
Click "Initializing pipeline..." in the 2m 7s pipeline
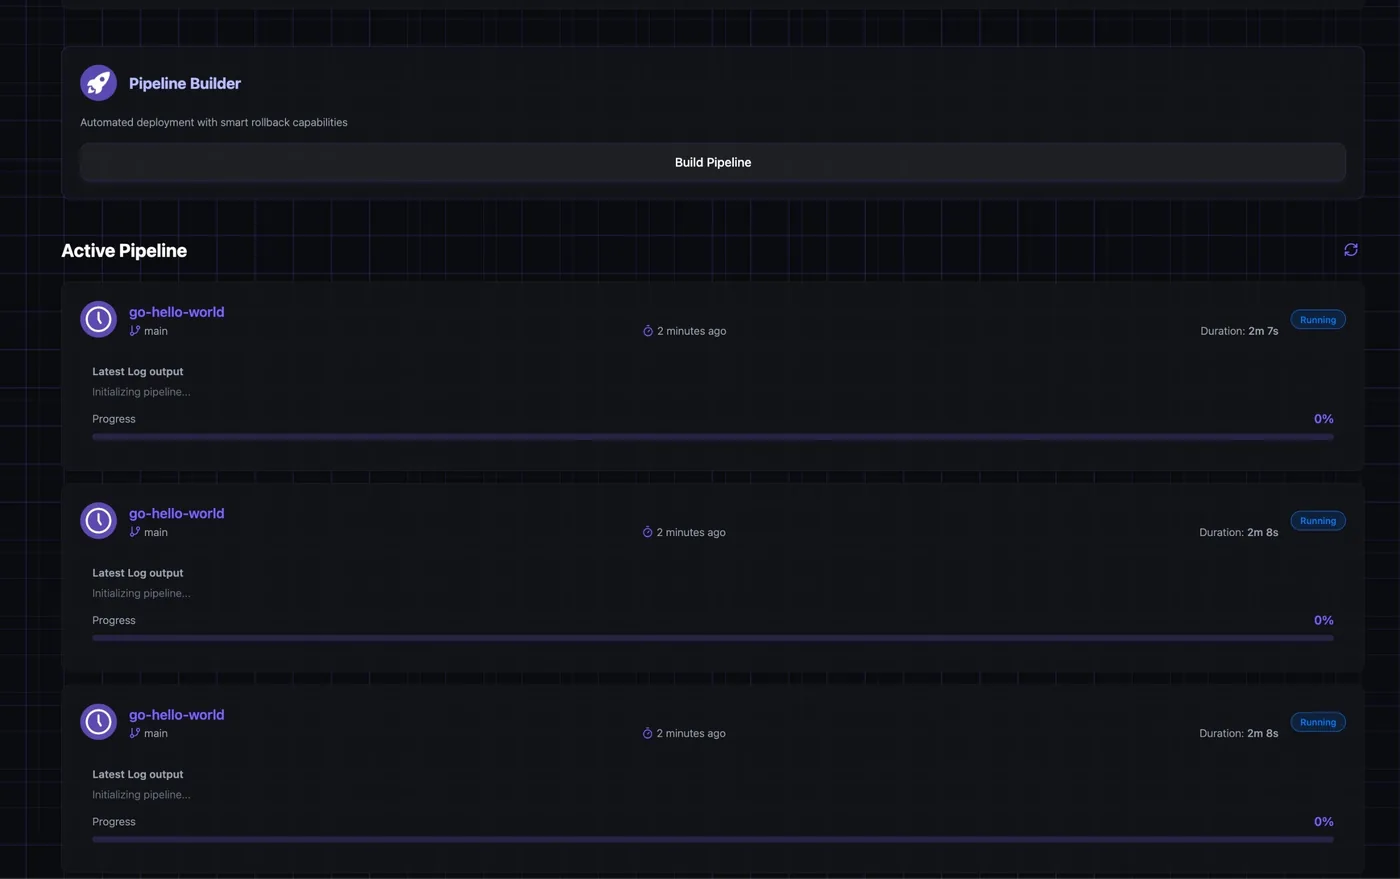tap(141, 392)
